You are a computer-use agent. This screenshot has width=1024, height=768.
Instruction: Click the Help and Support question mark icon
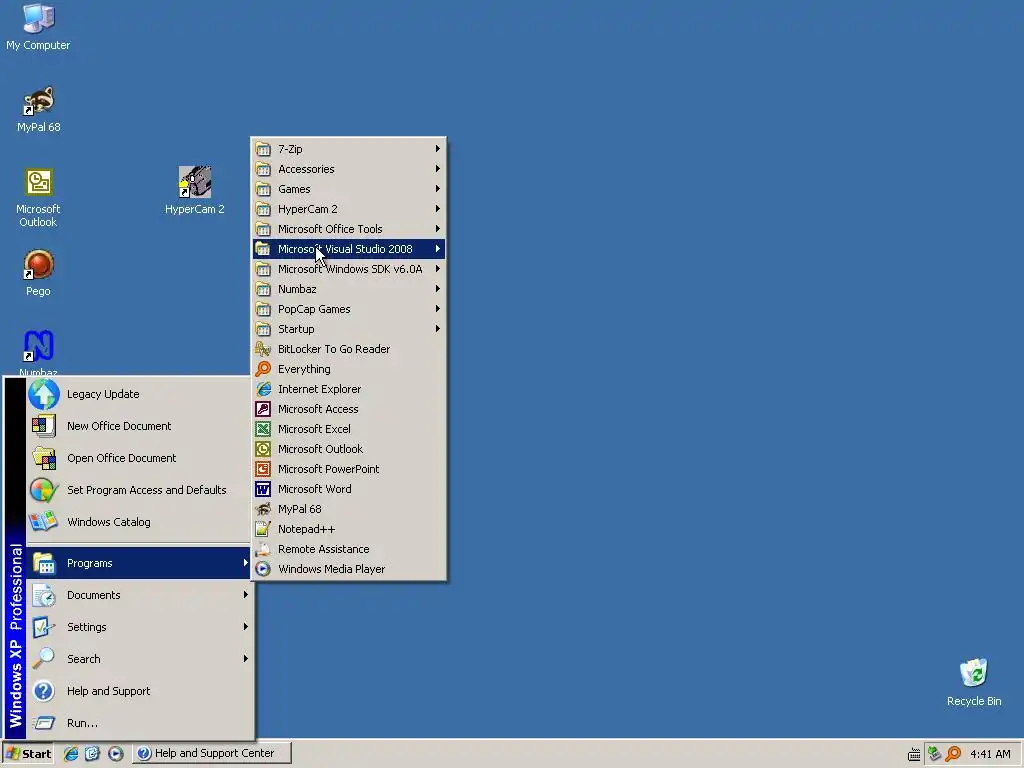pyautogui.click(x=44, y=691)
